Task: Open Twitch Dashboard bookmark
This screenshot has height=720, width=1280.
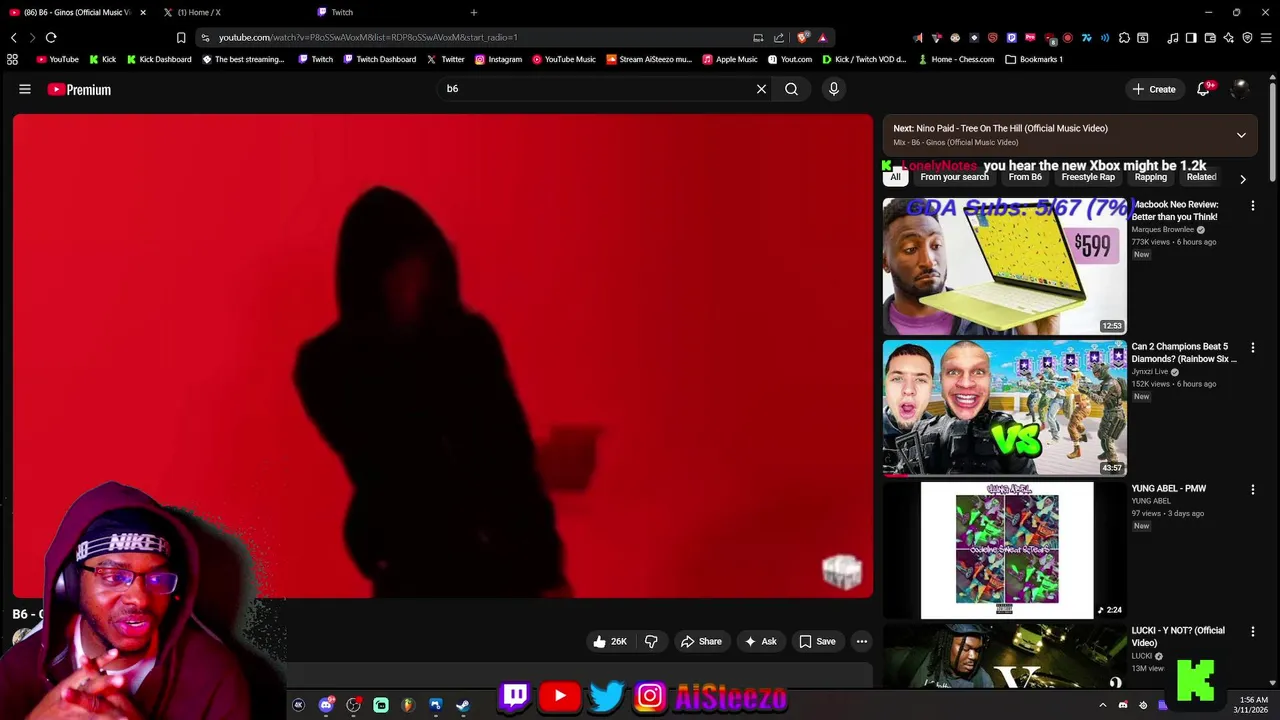Action: pos(379,59)
